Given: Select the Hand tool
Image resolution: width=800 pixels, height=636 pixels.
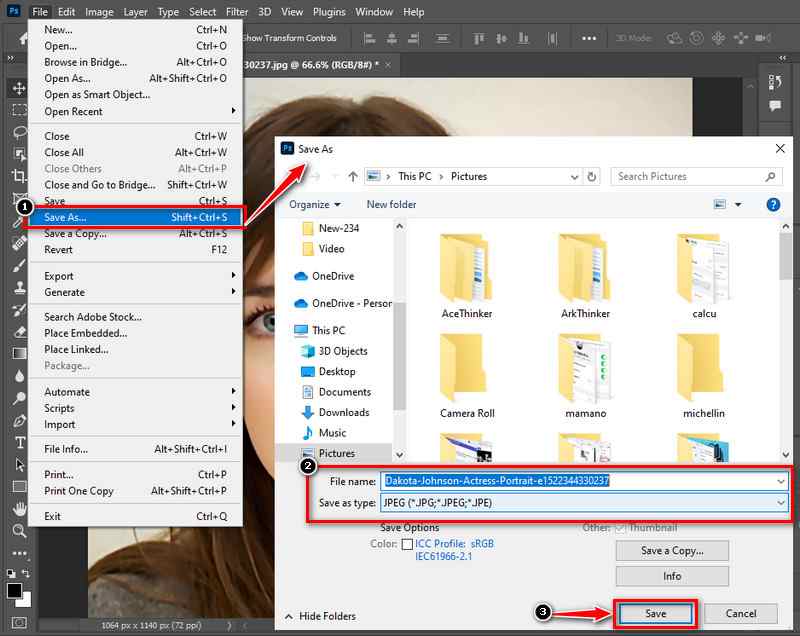Looking at the screenshot, I should (x=19, y=508).
